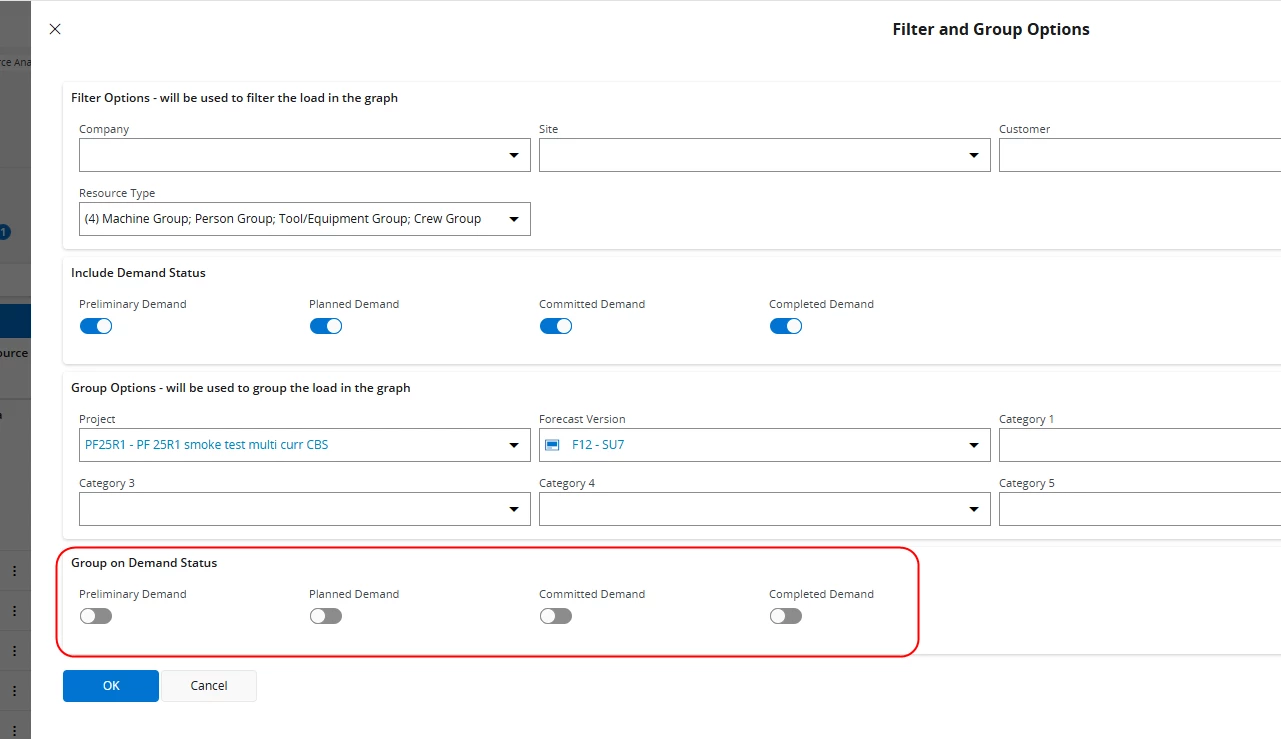The image size is (1281, 739).
Task: Disable Completed Demand under Include Demand Status
Action: tap(786, 326)
